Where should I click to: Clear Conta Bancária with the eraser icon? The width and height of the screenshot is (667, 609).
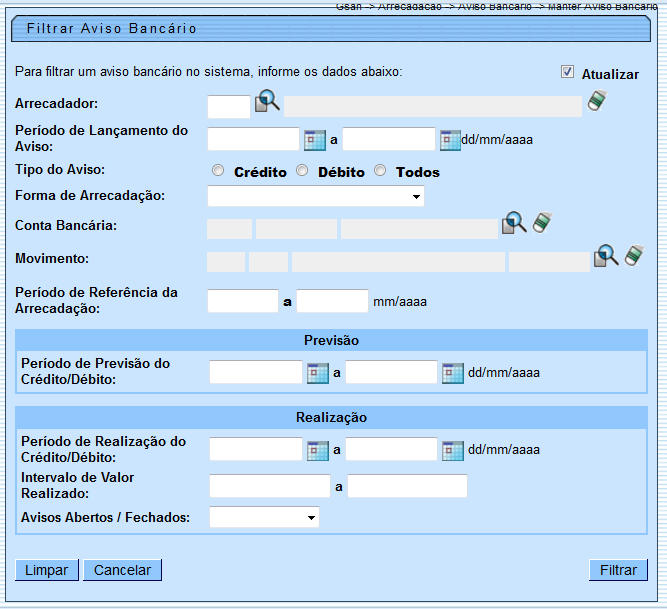coord(542,223)
